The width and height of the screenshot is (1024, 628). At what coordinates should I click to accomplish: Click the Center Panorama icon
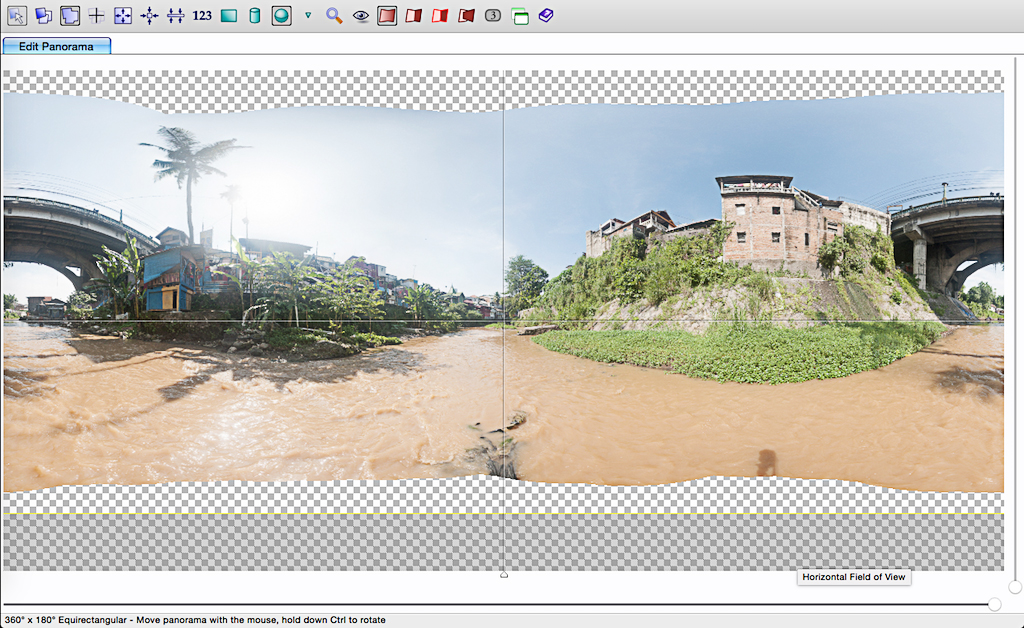coord(149,15)
